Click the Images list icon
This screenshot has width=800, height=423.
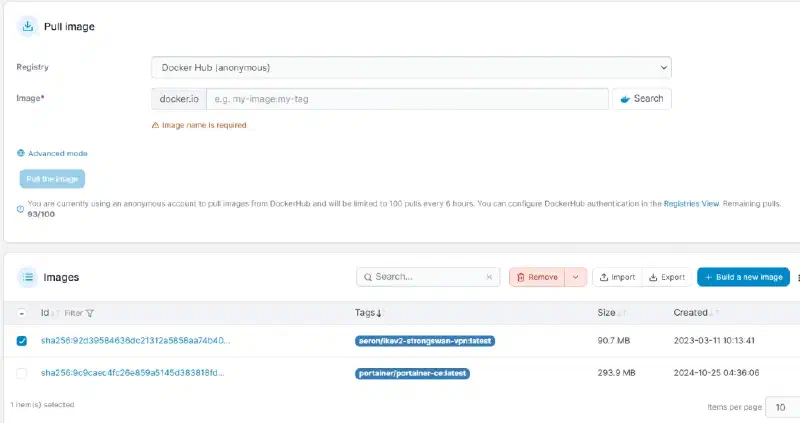(x=28, y=277)
